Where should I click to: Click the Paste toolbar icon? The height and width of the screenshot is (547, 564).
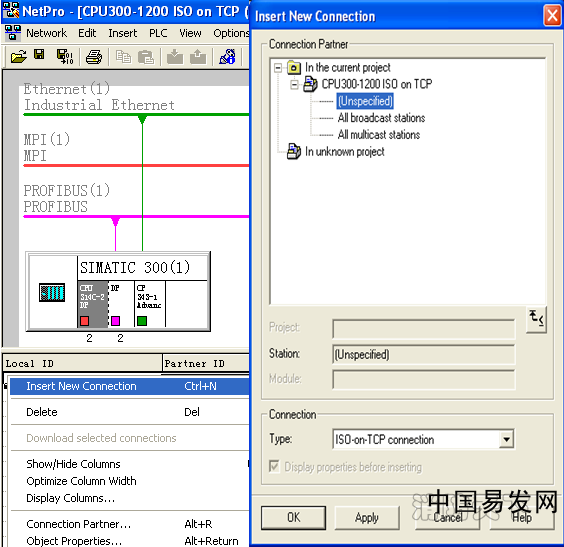(x=146, y=57)
